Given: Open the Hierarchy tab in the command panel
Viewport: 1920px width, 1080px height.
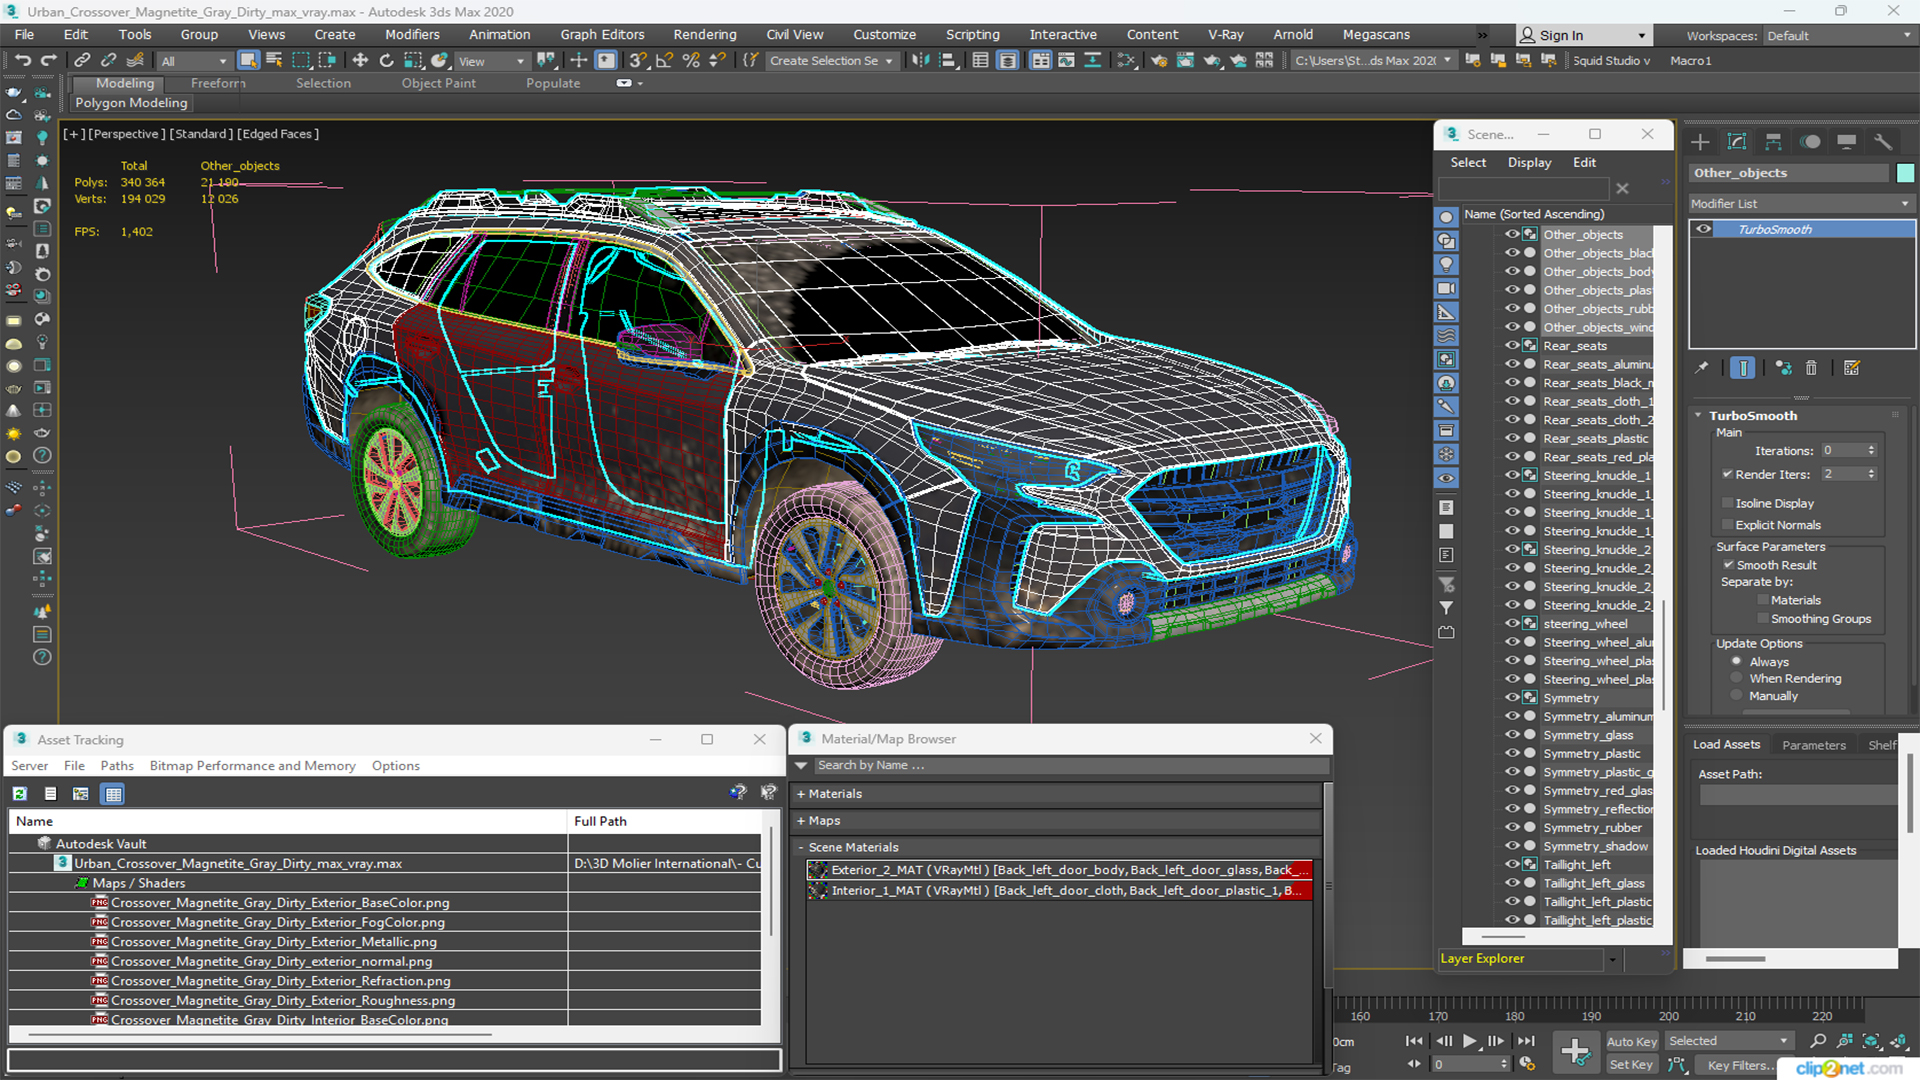Looking at the screenshot, I should (x=1773, y=142).
